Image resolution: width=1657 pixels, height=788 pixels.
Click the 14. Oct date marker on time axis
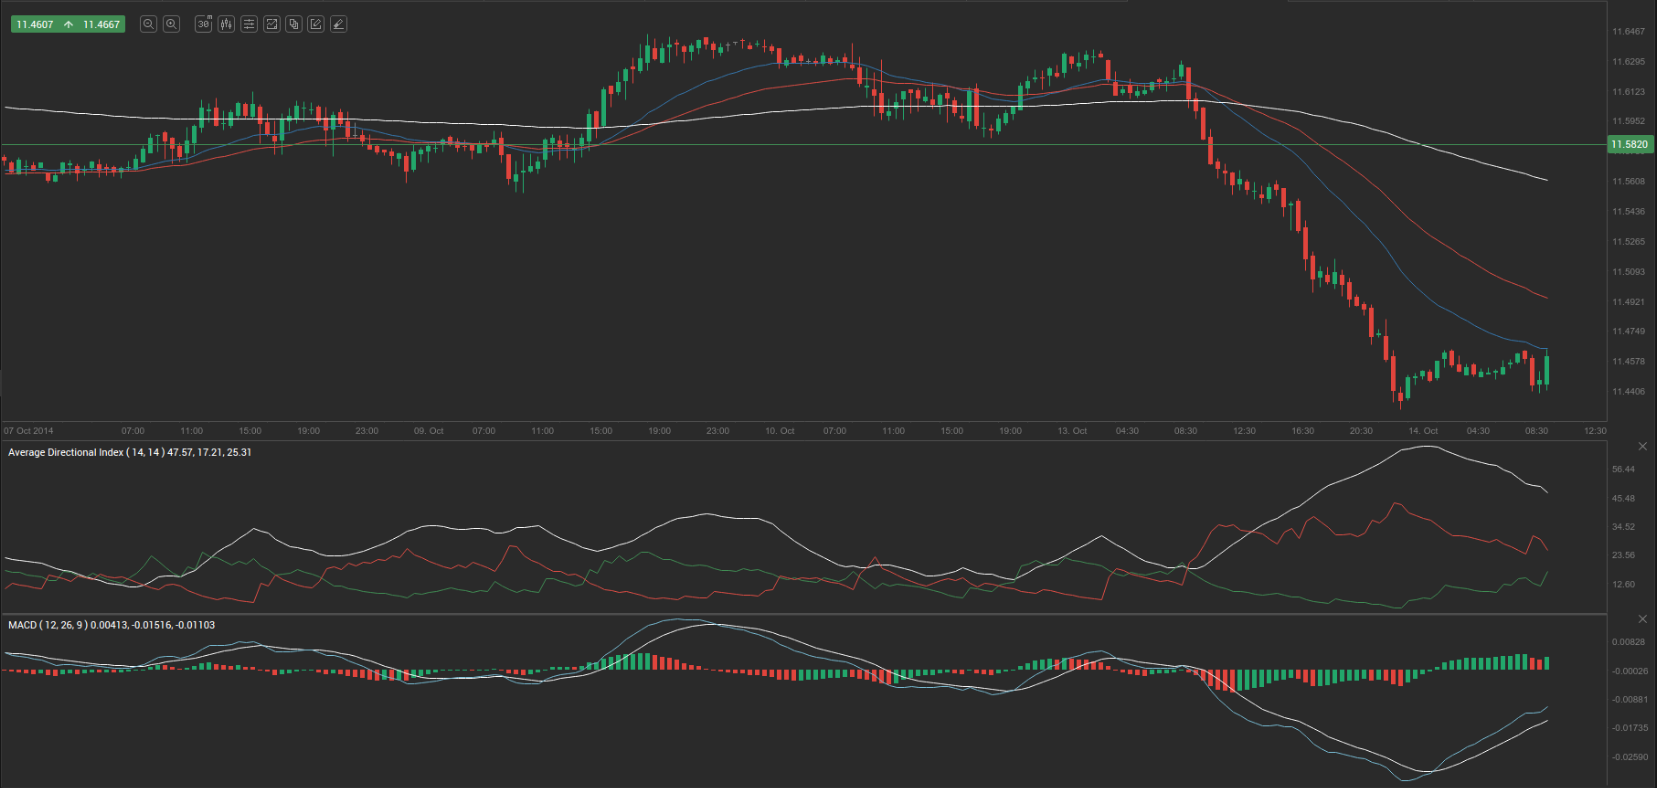pyautogui.click(x=1423, y=431)
